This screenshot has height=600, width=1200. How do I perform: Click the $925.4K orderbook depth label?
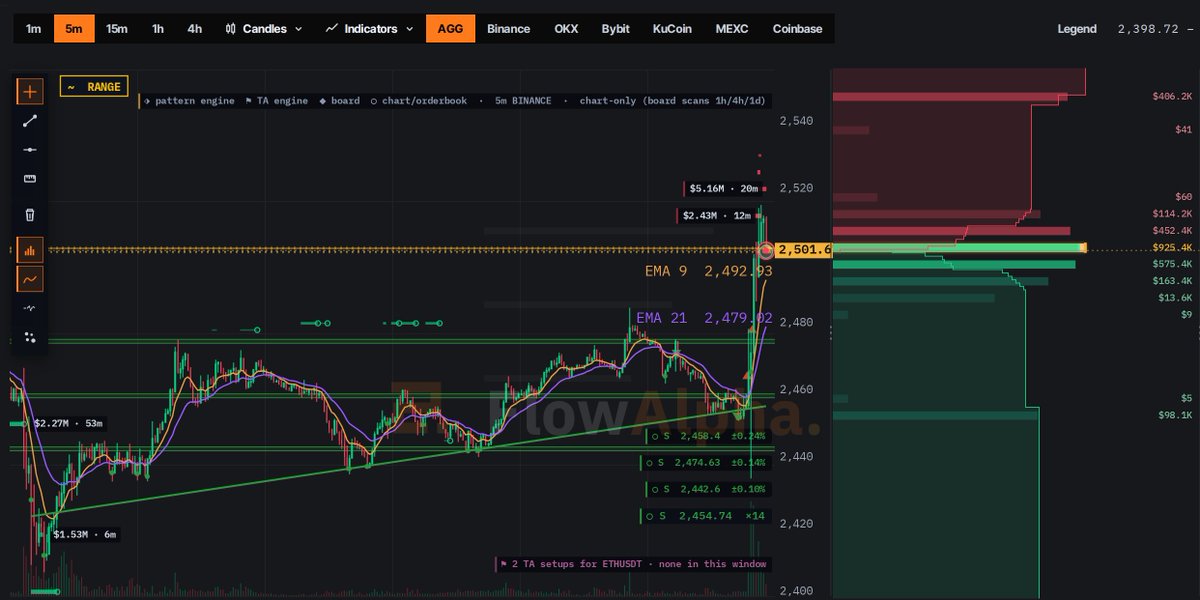(x=1172, y=247)
